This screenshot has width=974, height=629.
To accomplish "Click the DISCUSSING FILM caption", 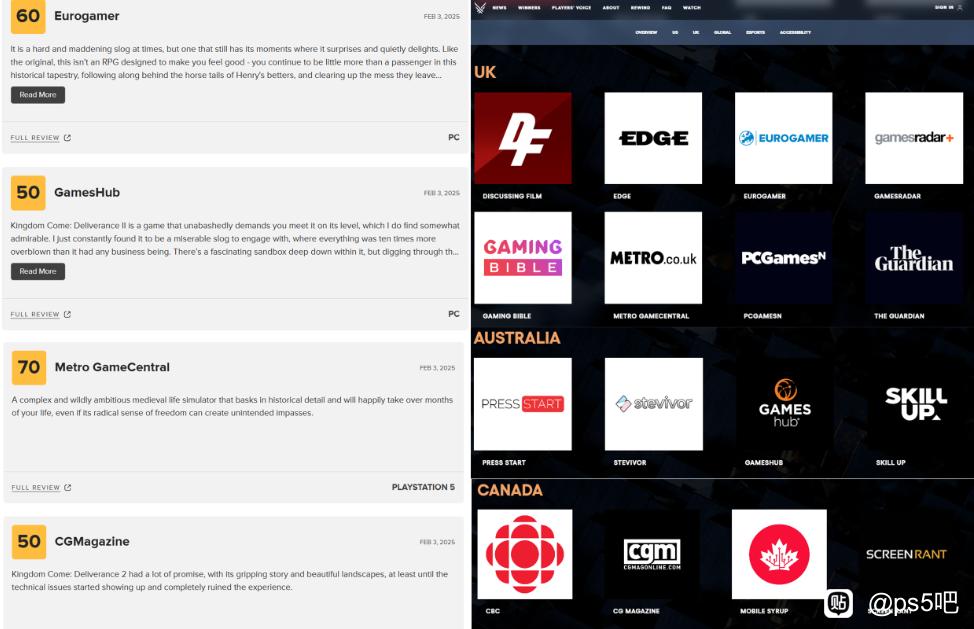I will [512, 196].
